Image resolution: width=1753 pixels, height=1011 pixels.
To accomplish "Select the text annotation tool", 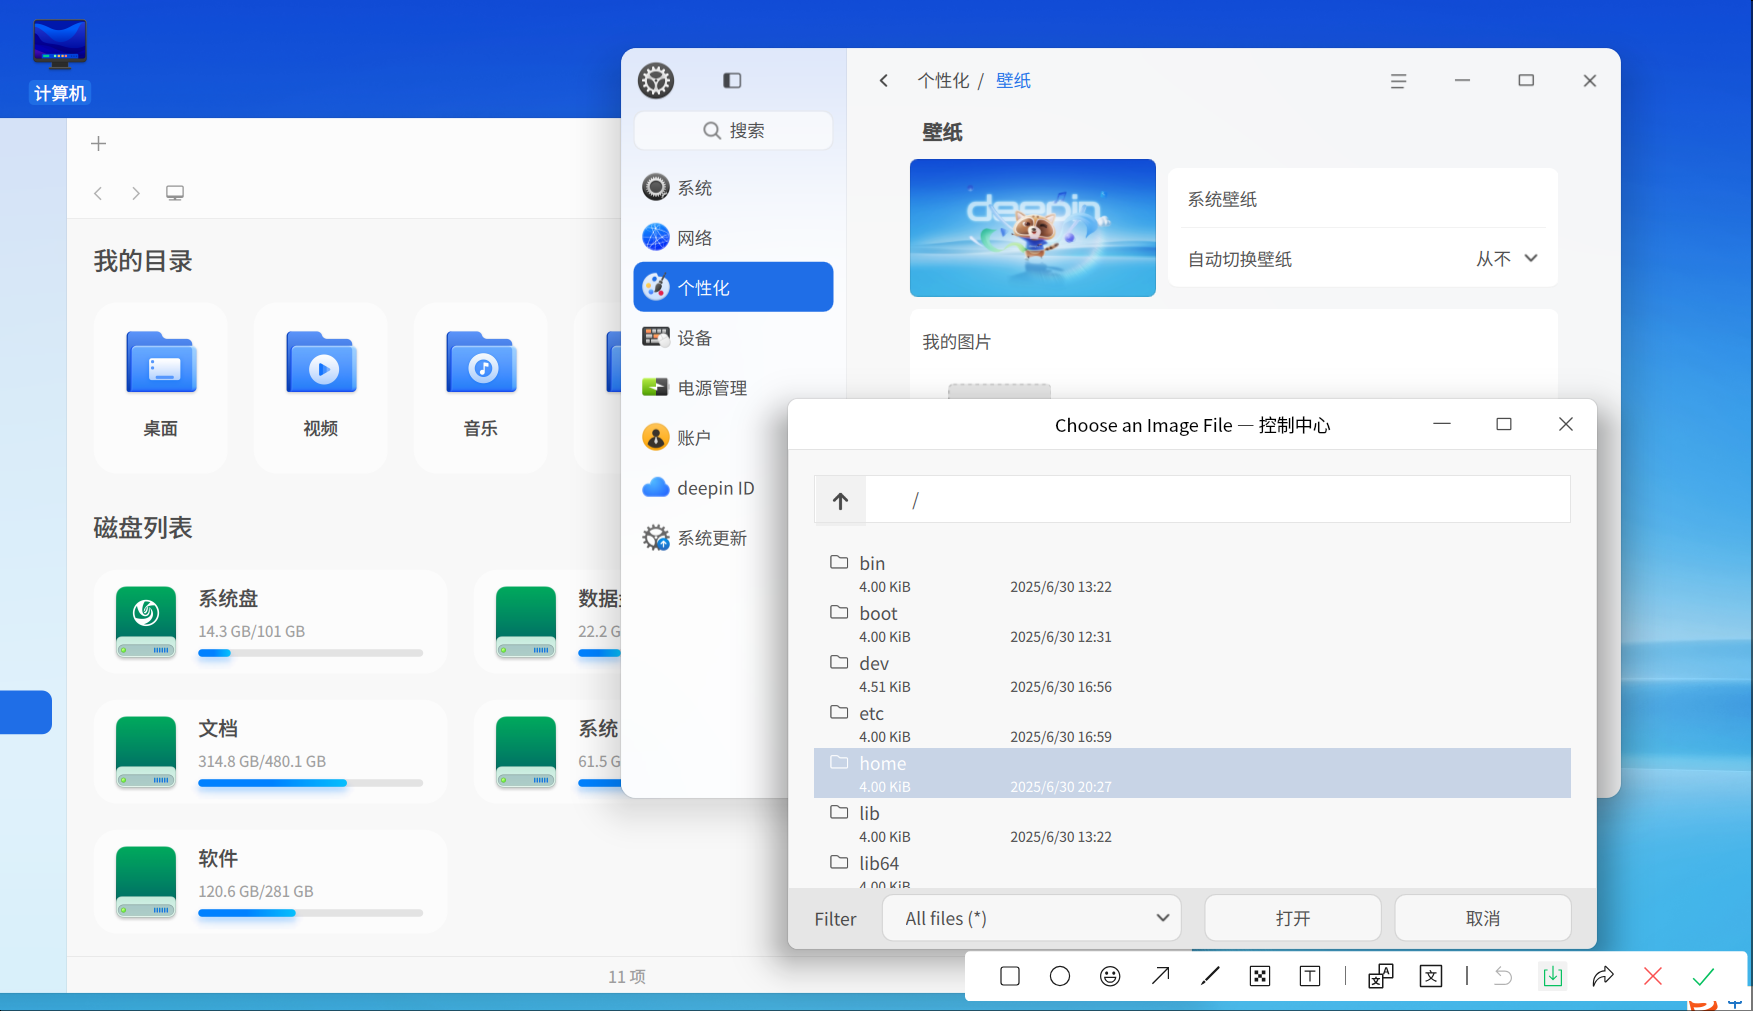I will (x=1310, y=976).
